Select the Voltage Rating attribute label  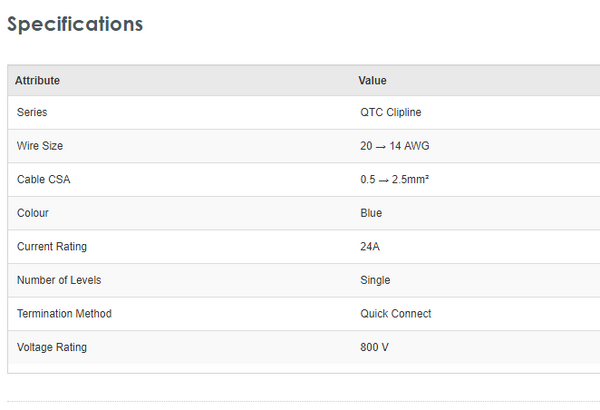coord(52,347)
